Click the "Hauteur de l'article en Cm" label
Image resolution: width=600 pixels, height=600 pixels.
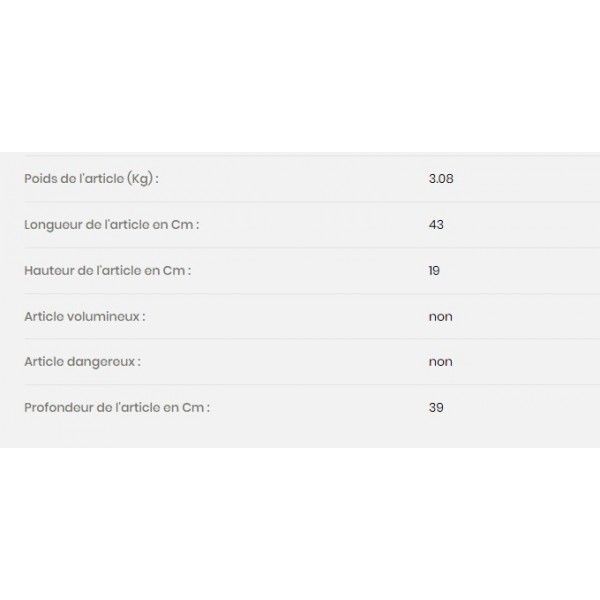107,271
